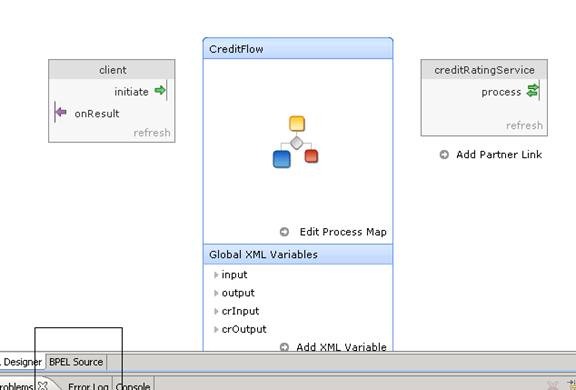Select the crInput variable name
Image resolution: width=576 pixels, height=390 pixels.
(x=240, y=311)
